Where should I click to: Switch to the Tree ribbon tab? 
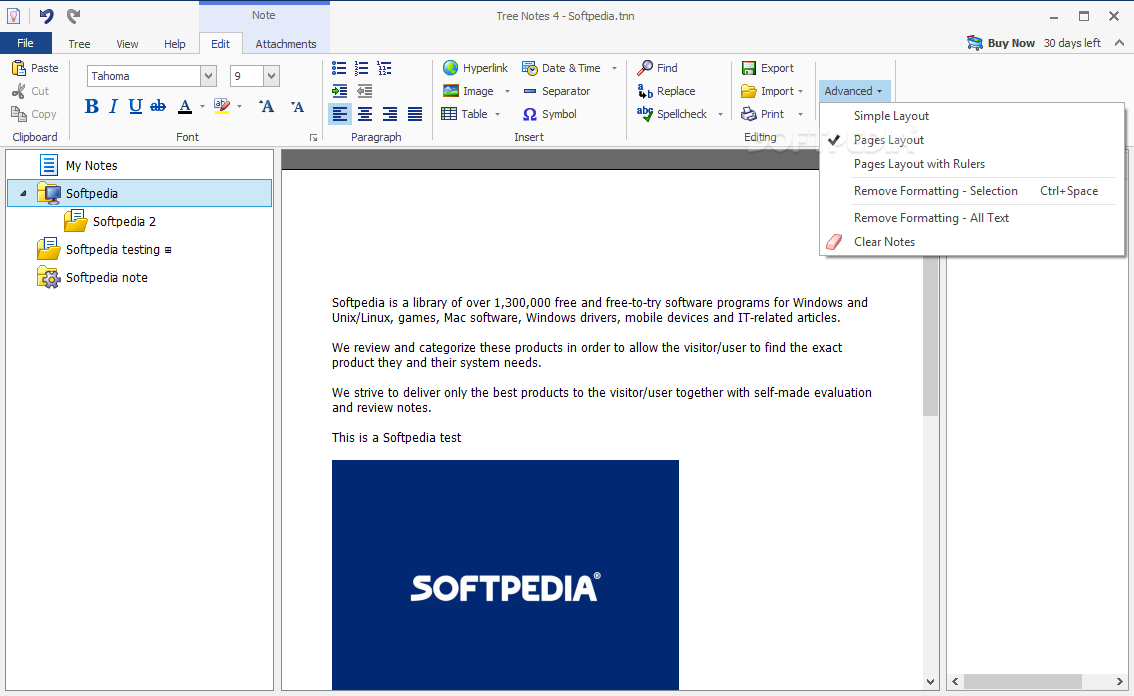tap(79, 44)
